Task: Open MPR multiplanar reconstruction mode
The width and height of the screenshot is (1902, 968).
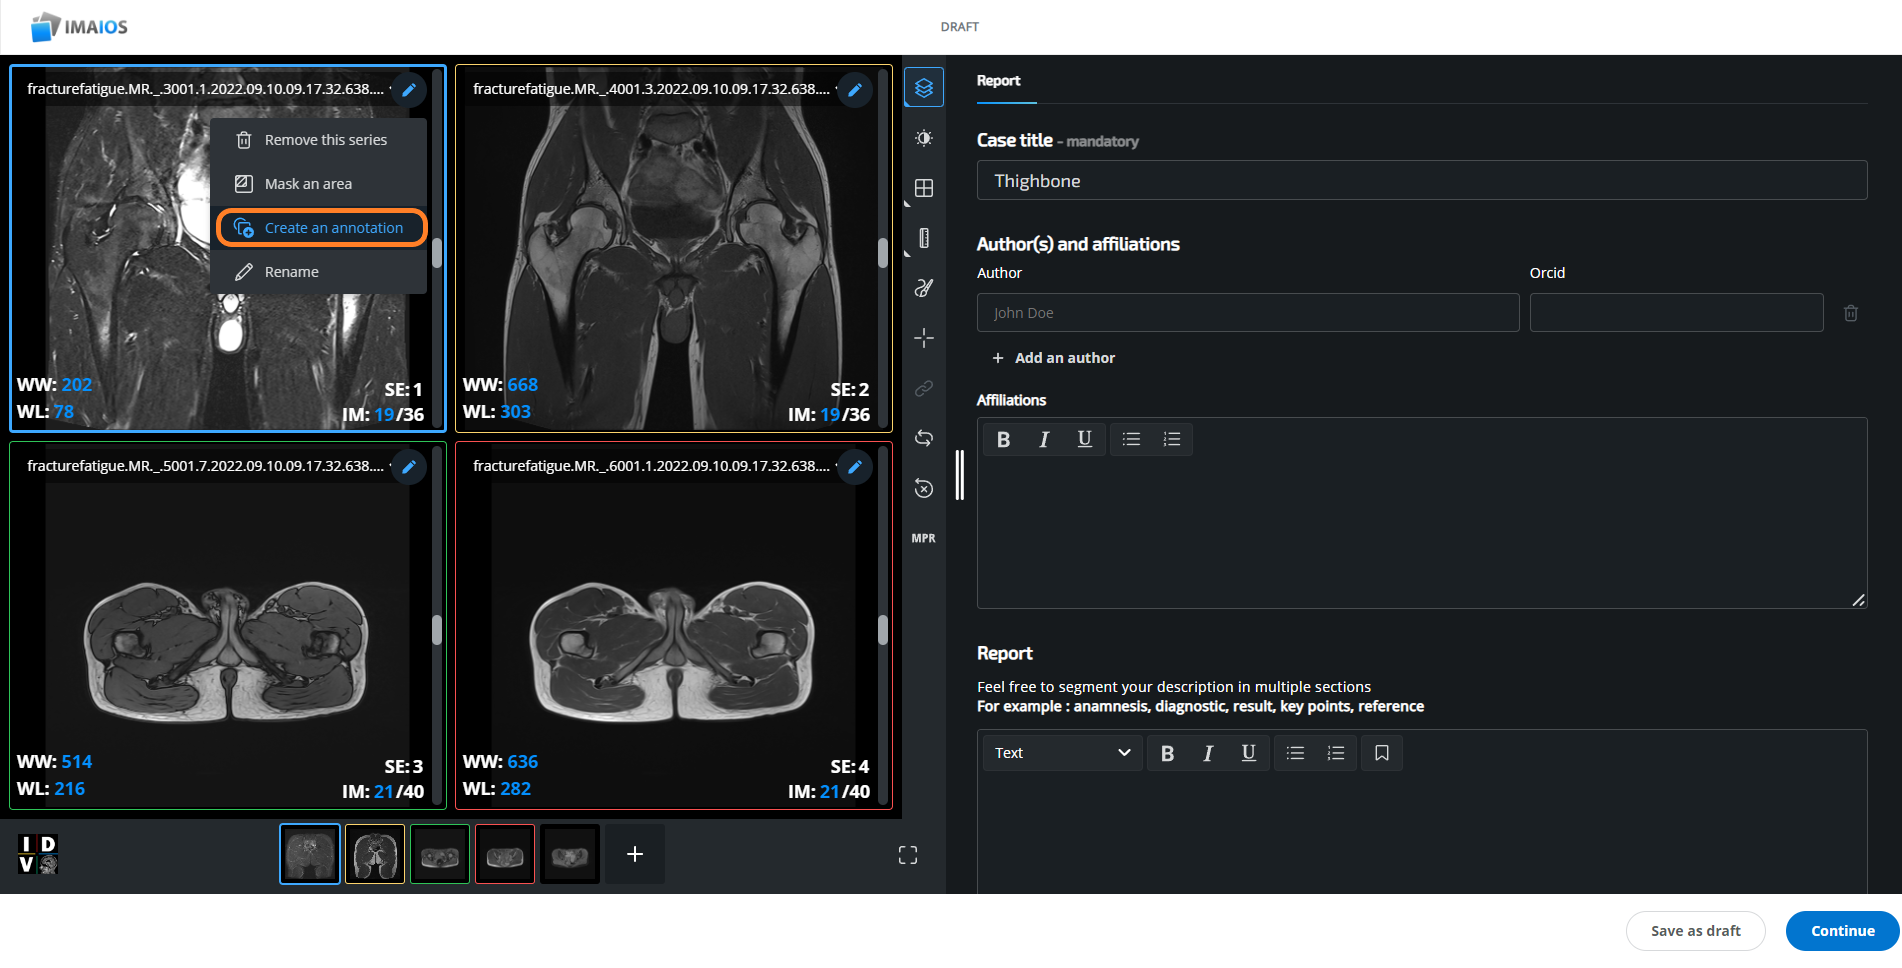Action: pyautogui.click(x=924, y=538)
